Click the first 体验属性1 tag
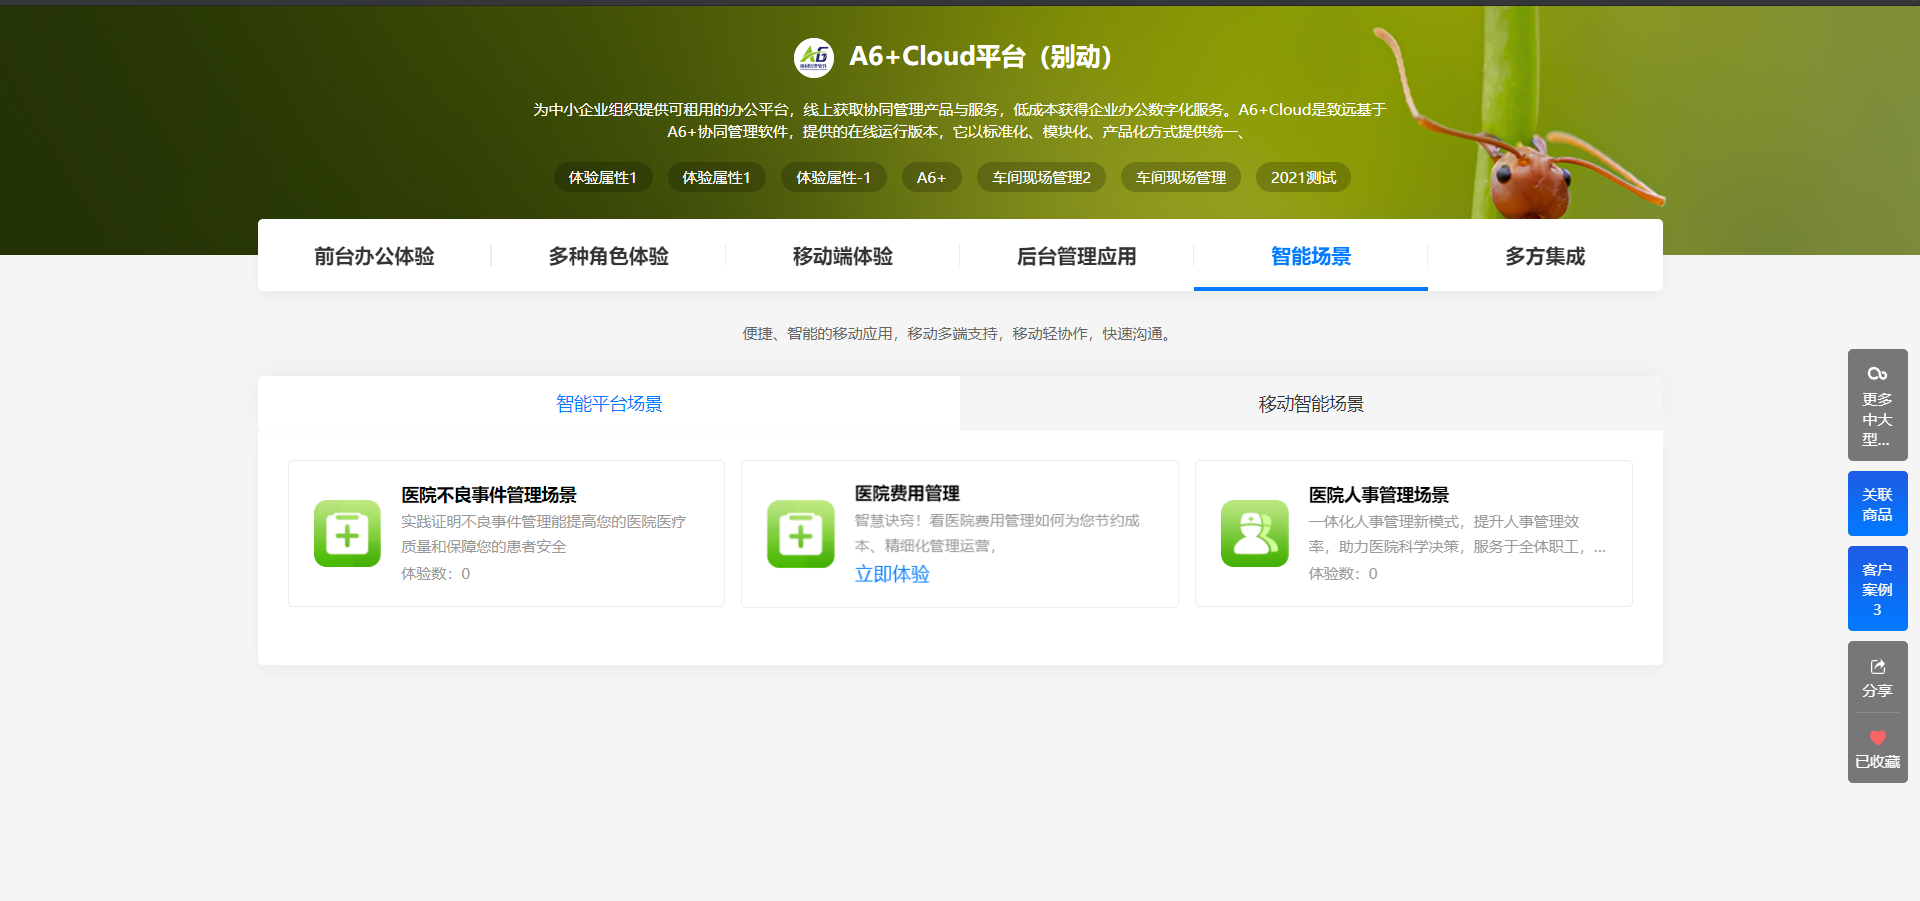Screen dimensions: 1920x901 pyautogui.click(x=603, y=177)
